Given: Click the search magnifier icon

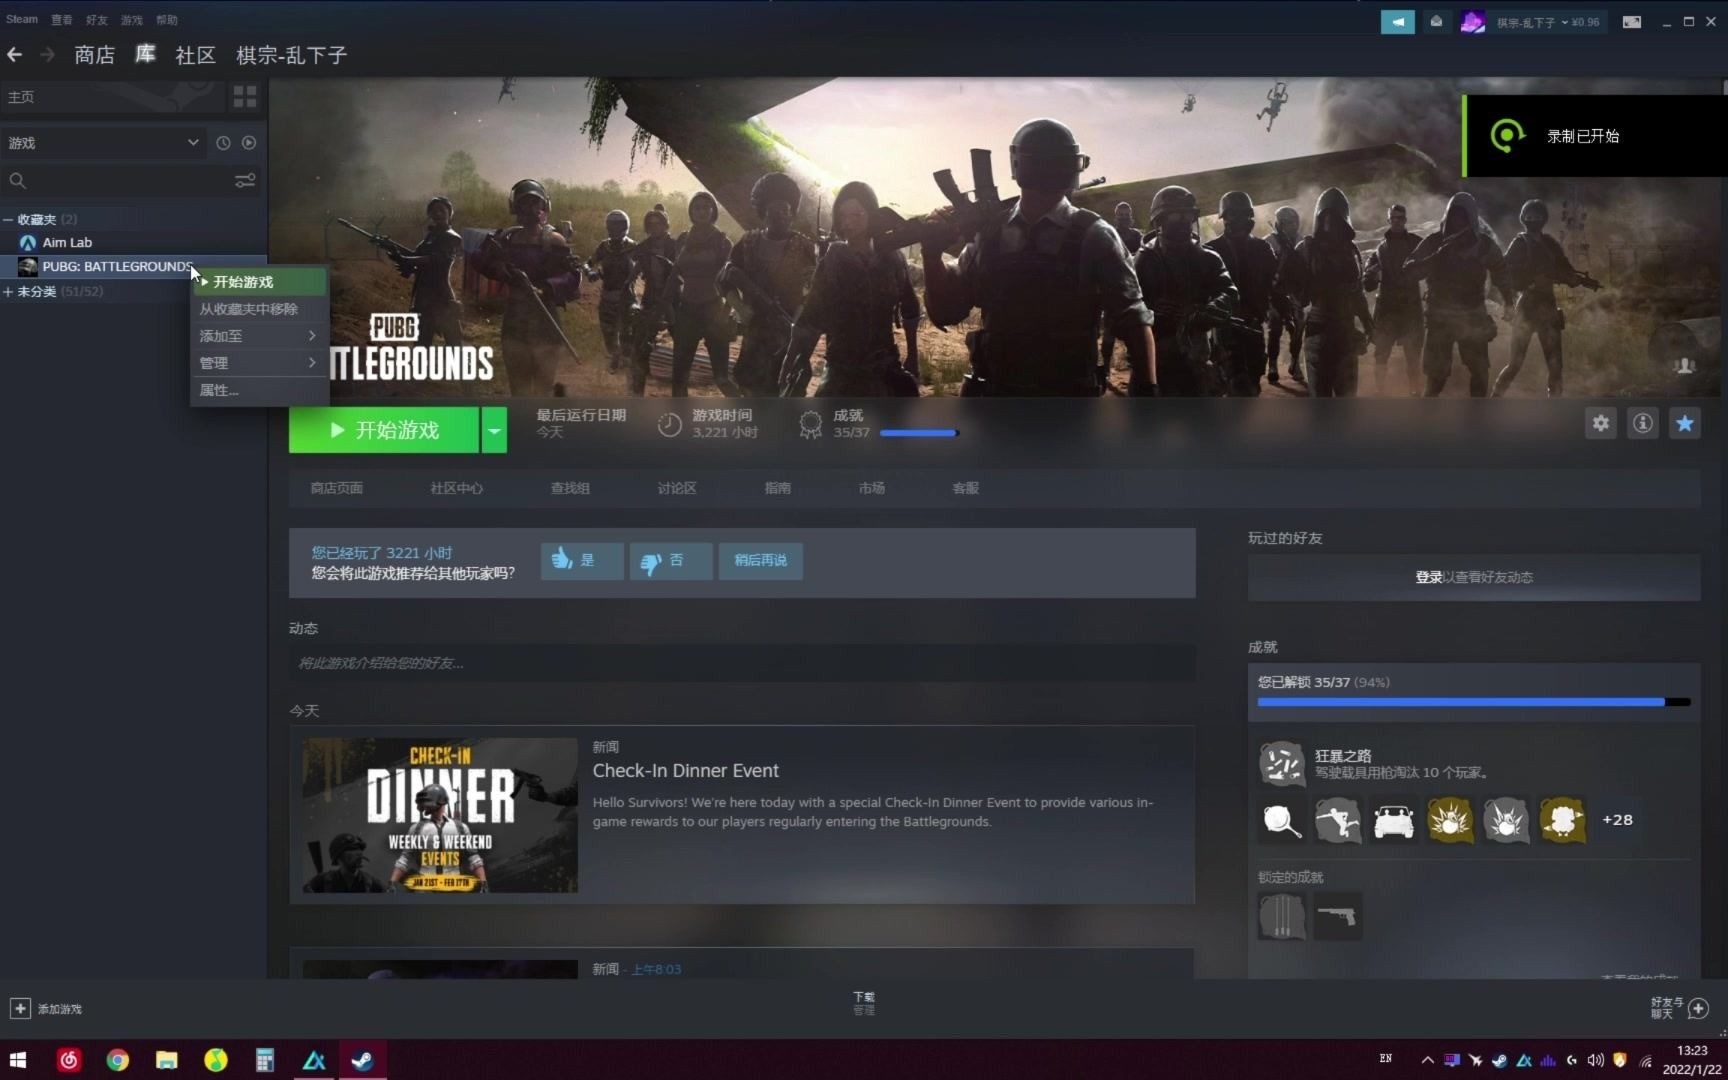Looking at the screenshot, I should coord(18,181).
